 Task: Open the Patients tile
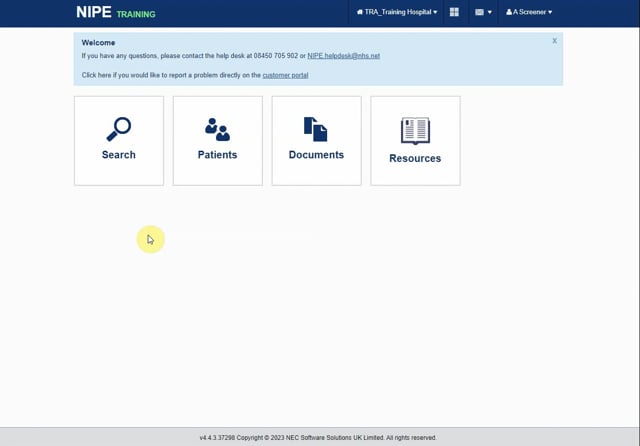click(218, 141)
